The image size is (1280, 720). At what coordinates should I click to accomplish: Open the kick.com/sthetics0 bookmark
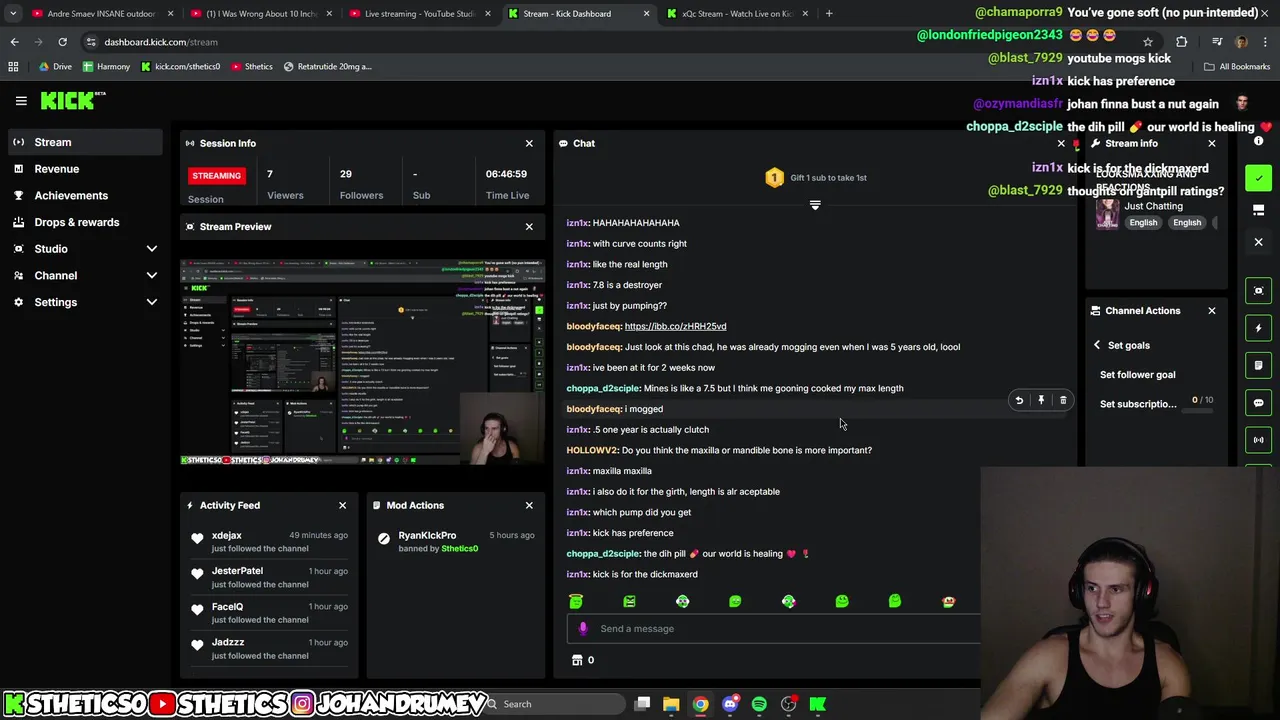coord(180,67)
